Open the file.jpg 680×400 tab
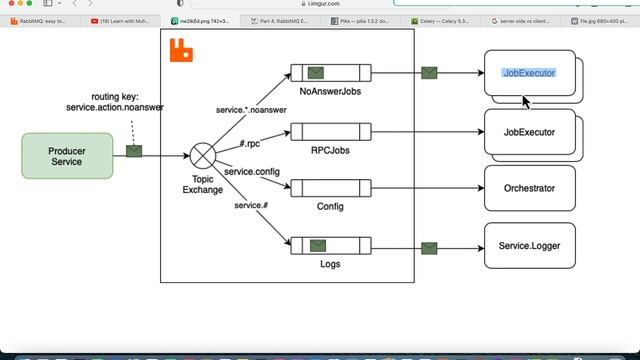The width and height of the screenshot is (640, 360). point(599,21)
